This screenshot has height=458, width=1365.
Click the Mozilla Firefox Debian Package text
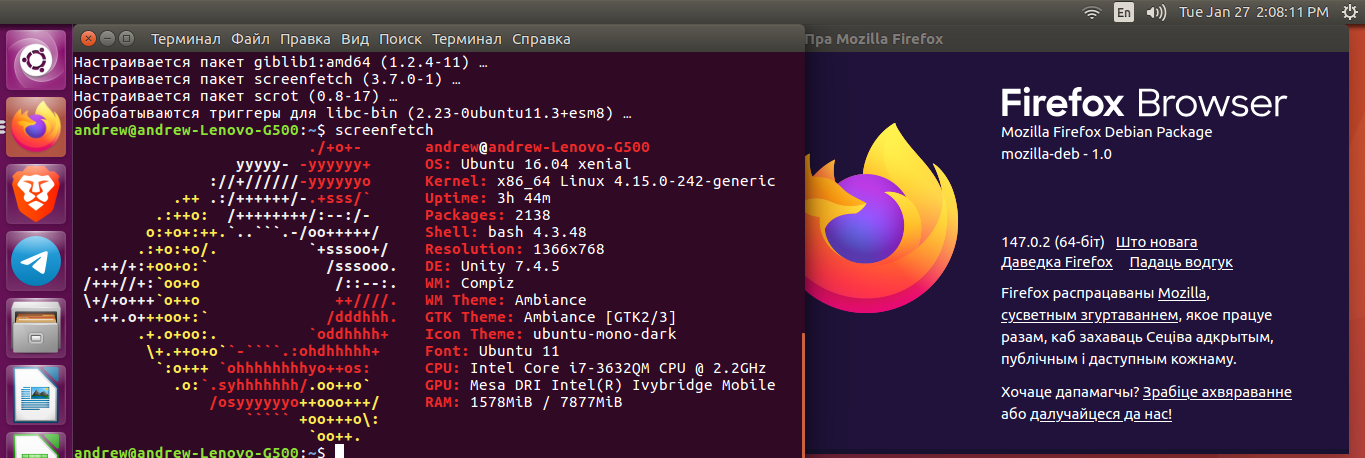coord(1106,132)
